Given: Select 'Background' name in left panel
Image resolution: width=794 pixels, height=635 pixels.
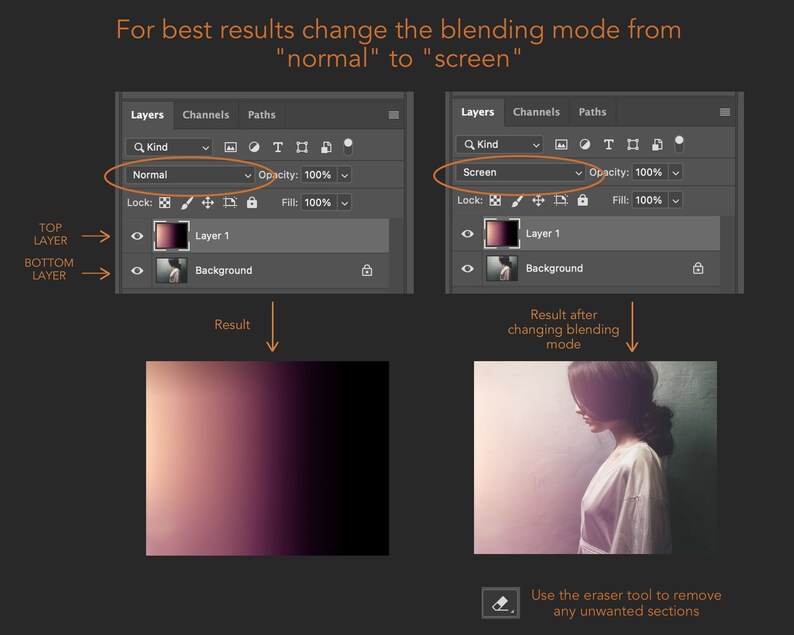Looking at the screenshot, I should (x=224, y=270).
